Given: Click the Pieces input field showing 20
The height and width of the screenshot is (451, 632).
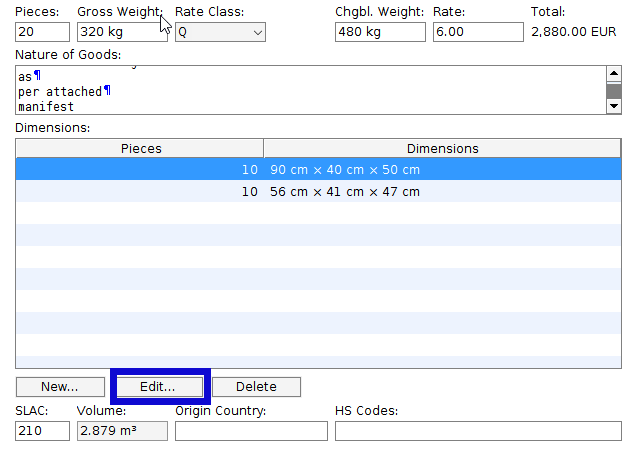Looking at the screenshot, I should pos(42,32).
